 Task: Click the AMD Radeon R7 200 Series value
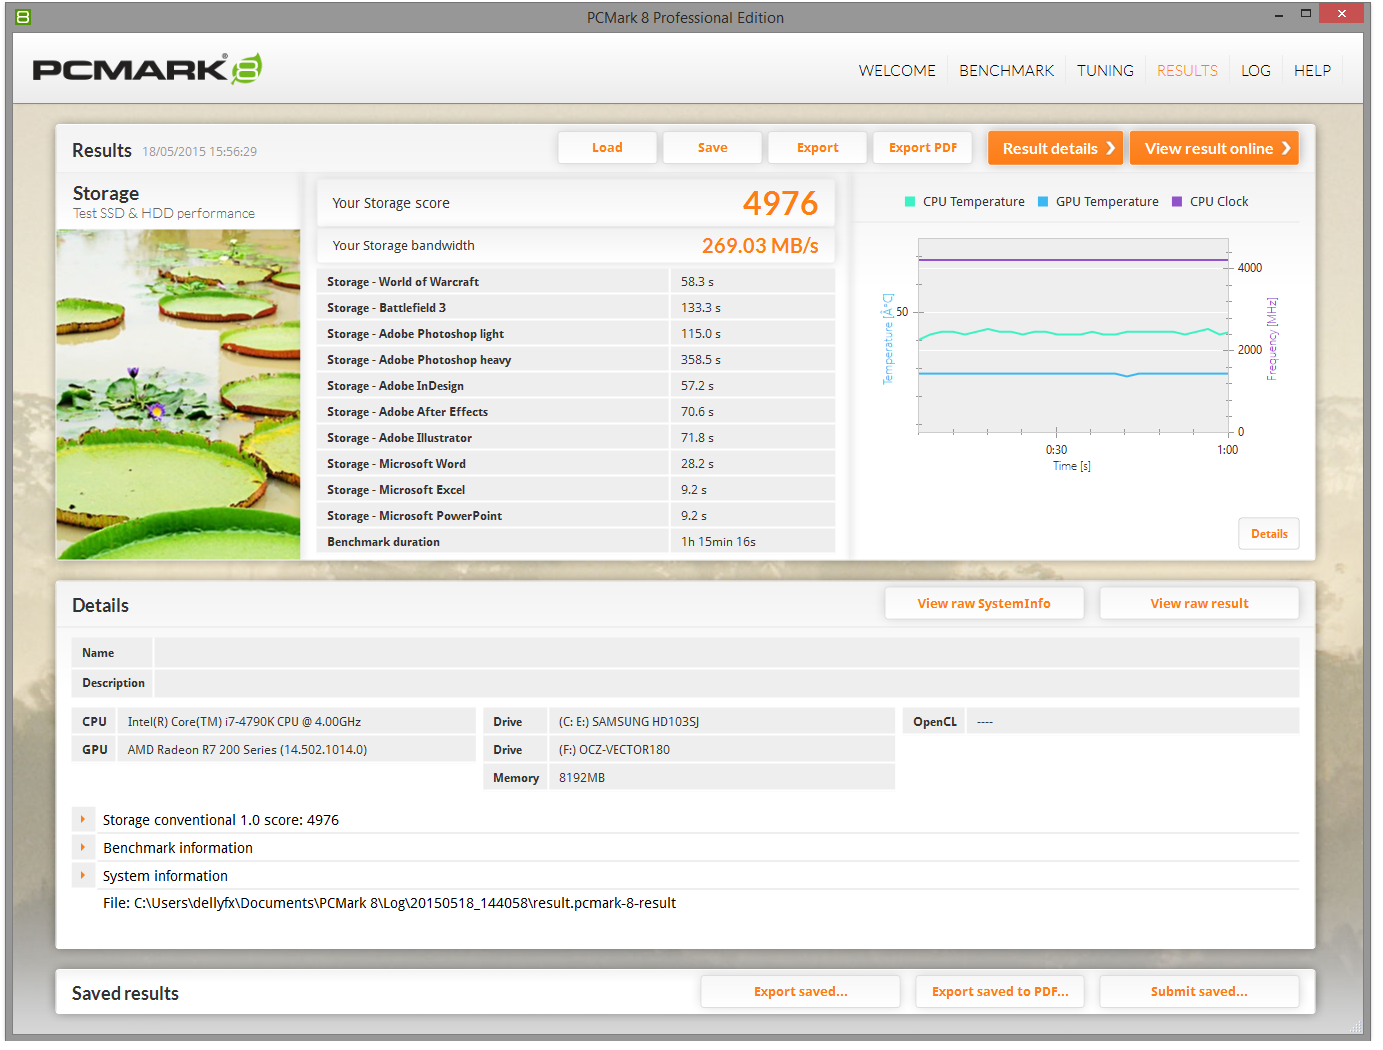247,750
